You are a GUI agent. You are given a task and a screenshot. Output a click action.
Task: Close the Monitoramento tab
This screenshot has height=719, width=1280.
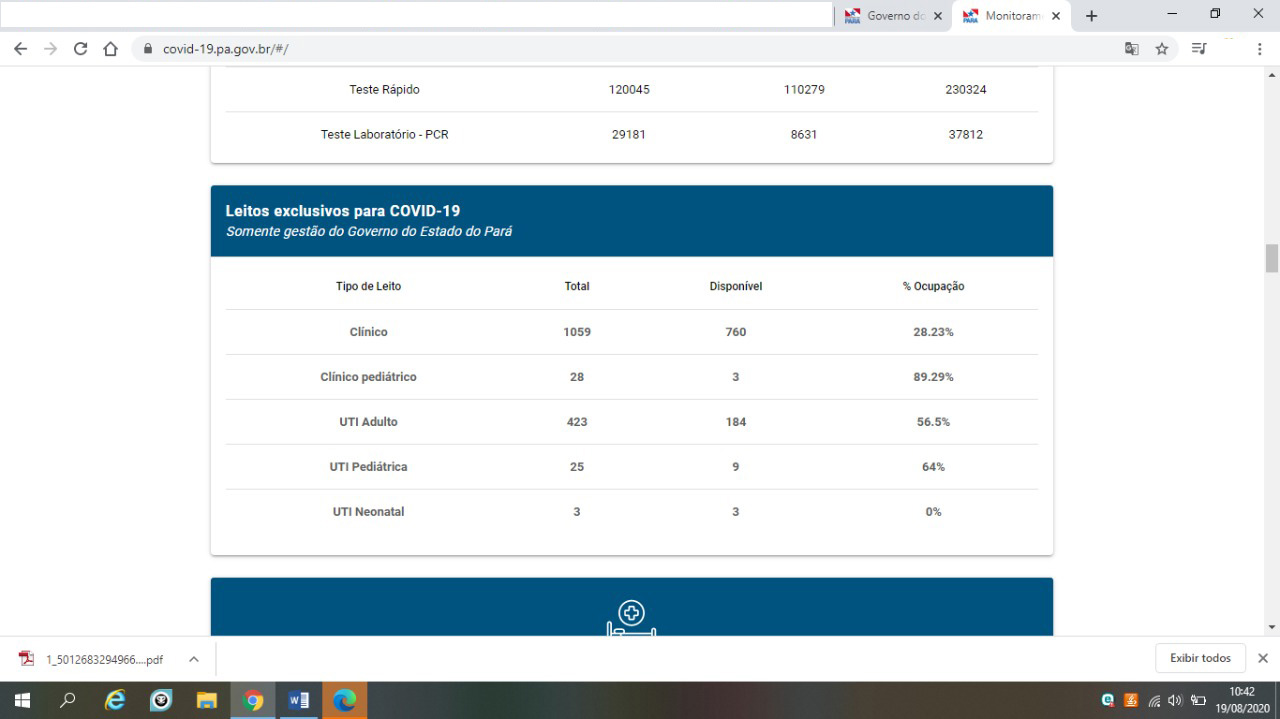pyautogui.click(x=1056, y=16)
